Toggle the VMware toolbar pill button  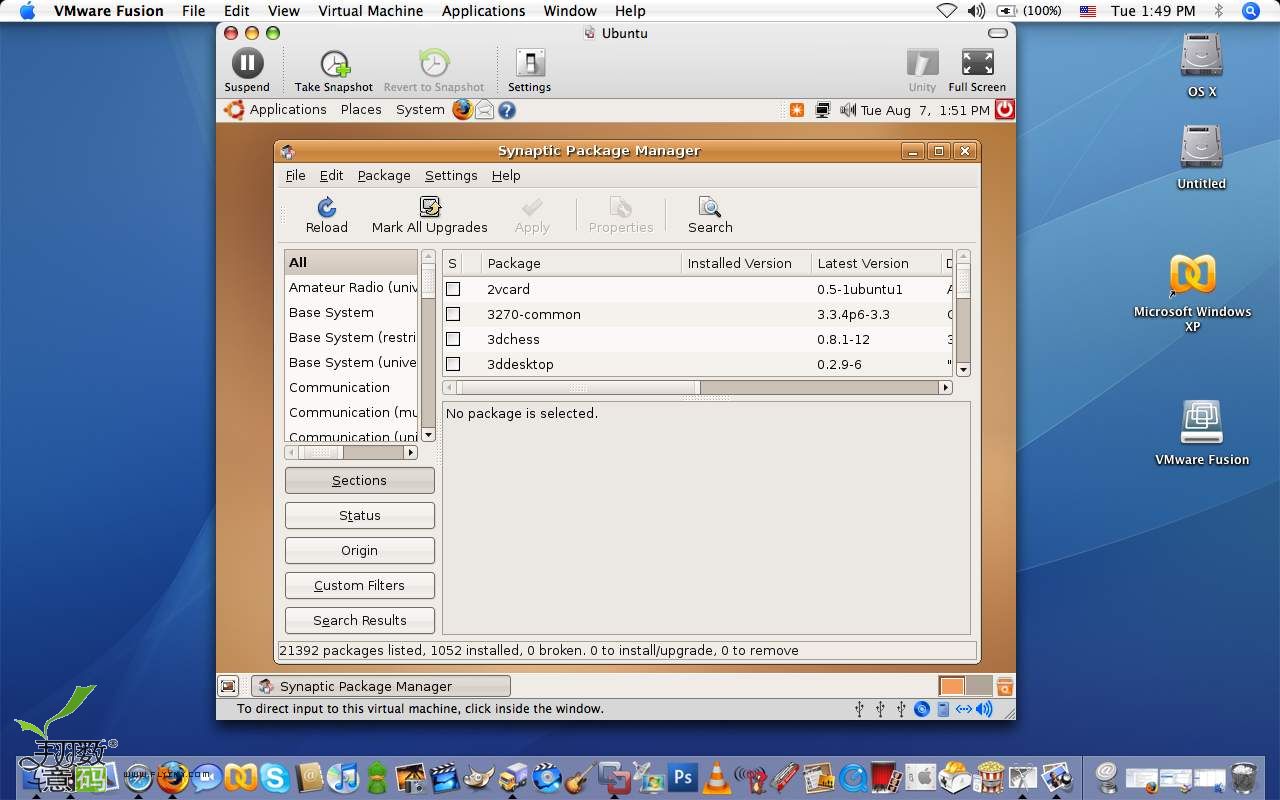pos(997,33)
